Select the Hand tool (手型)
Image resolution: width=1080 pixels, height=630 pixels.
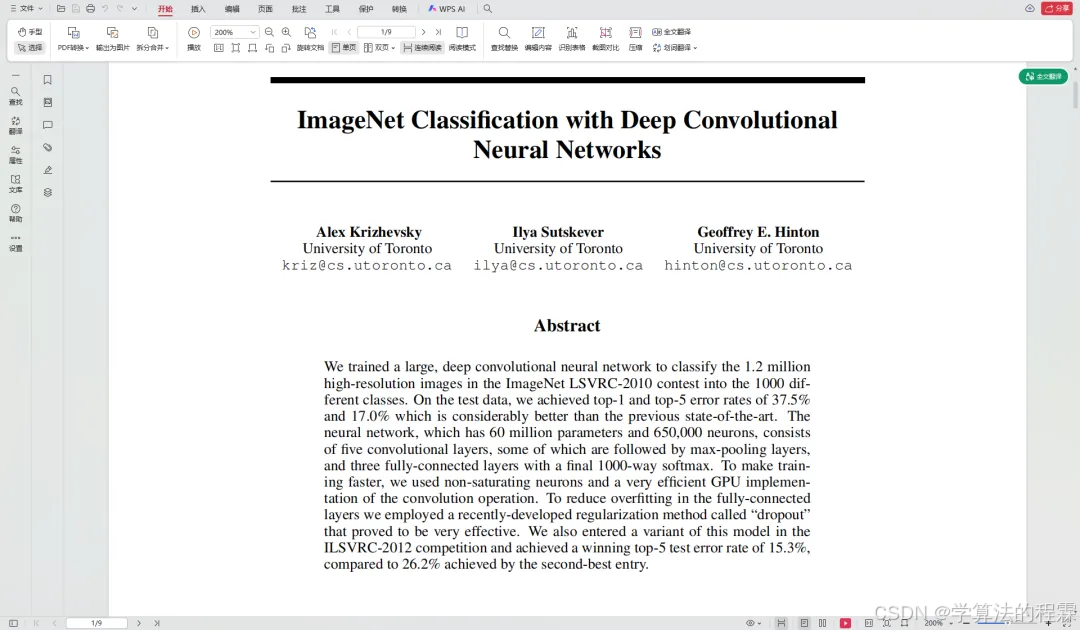(x=30, y=32)
